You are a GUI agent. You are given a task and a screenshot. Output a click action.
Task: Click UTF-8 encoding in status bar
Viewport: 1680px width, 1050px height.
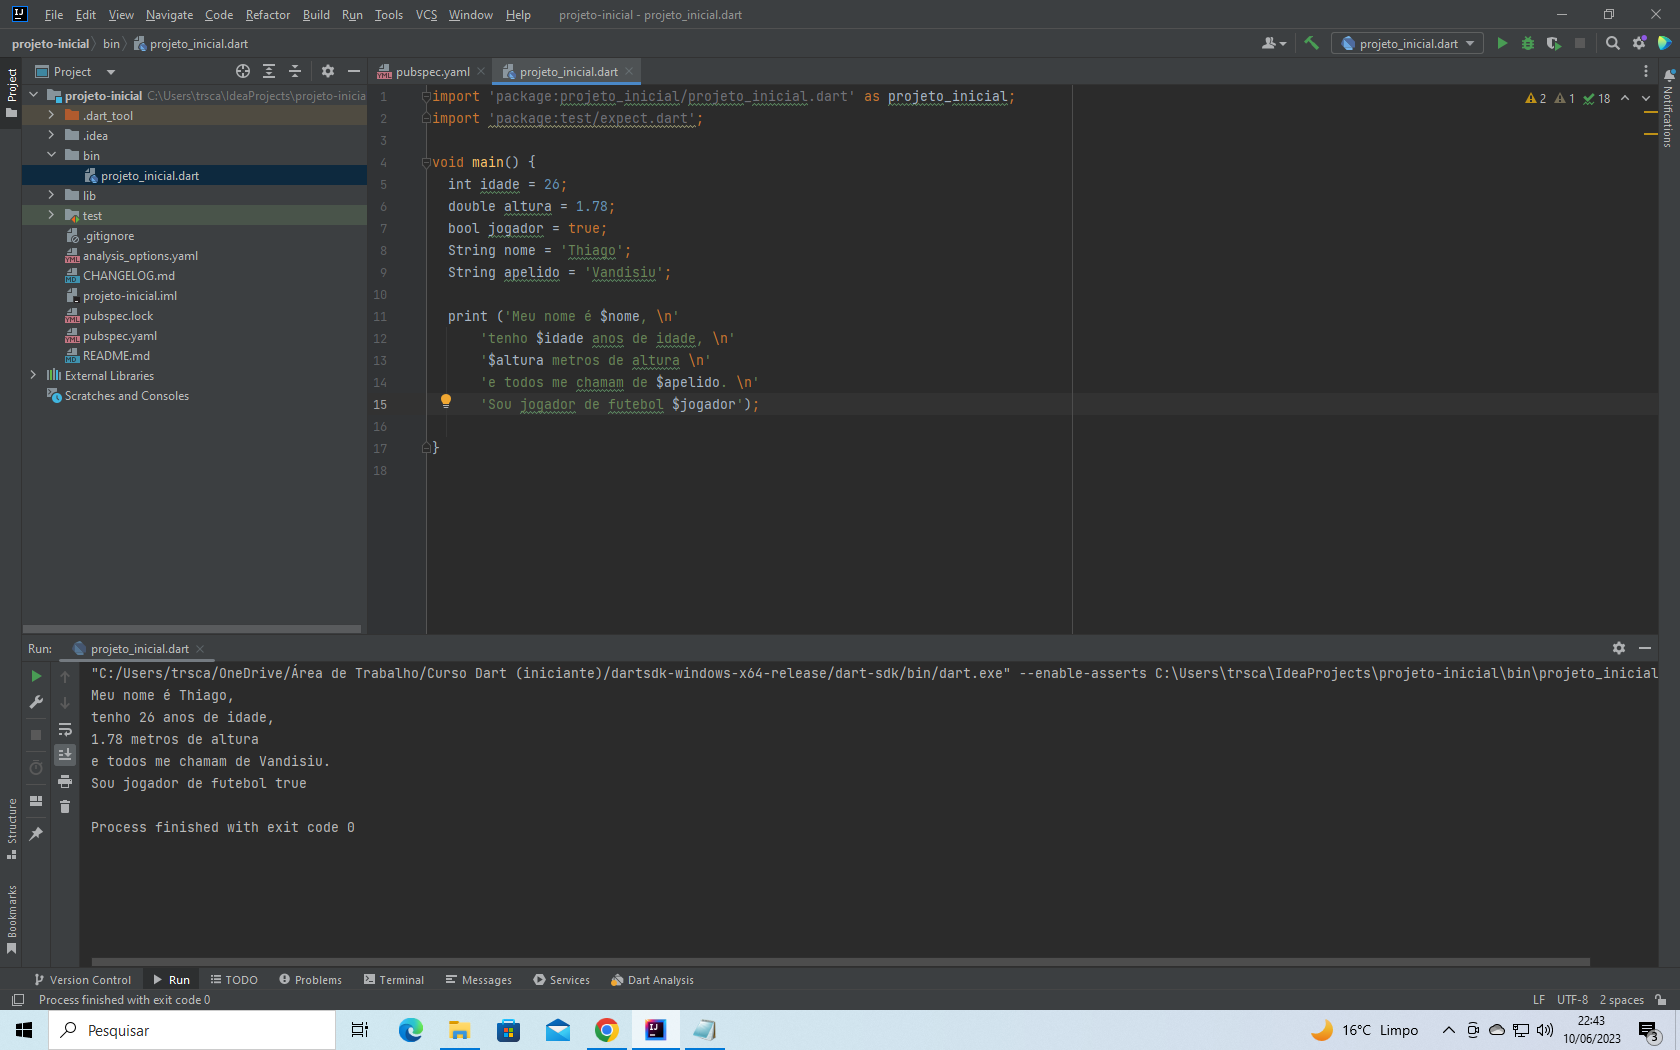1572,1000
